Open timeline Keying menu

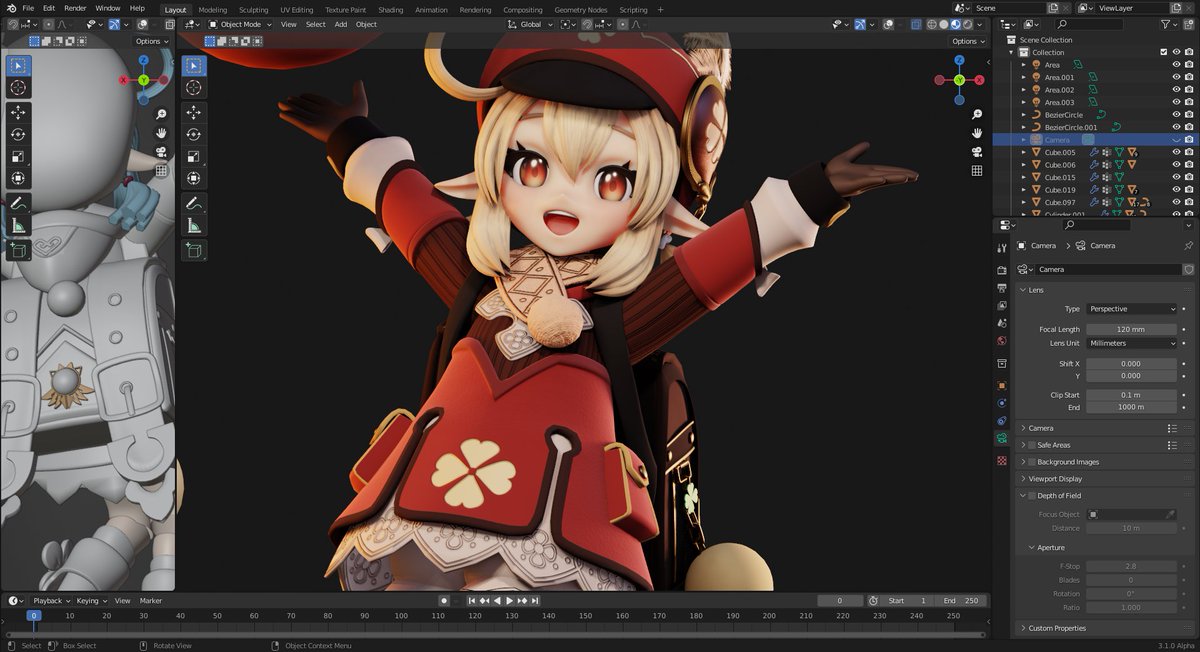pos(91,601)
